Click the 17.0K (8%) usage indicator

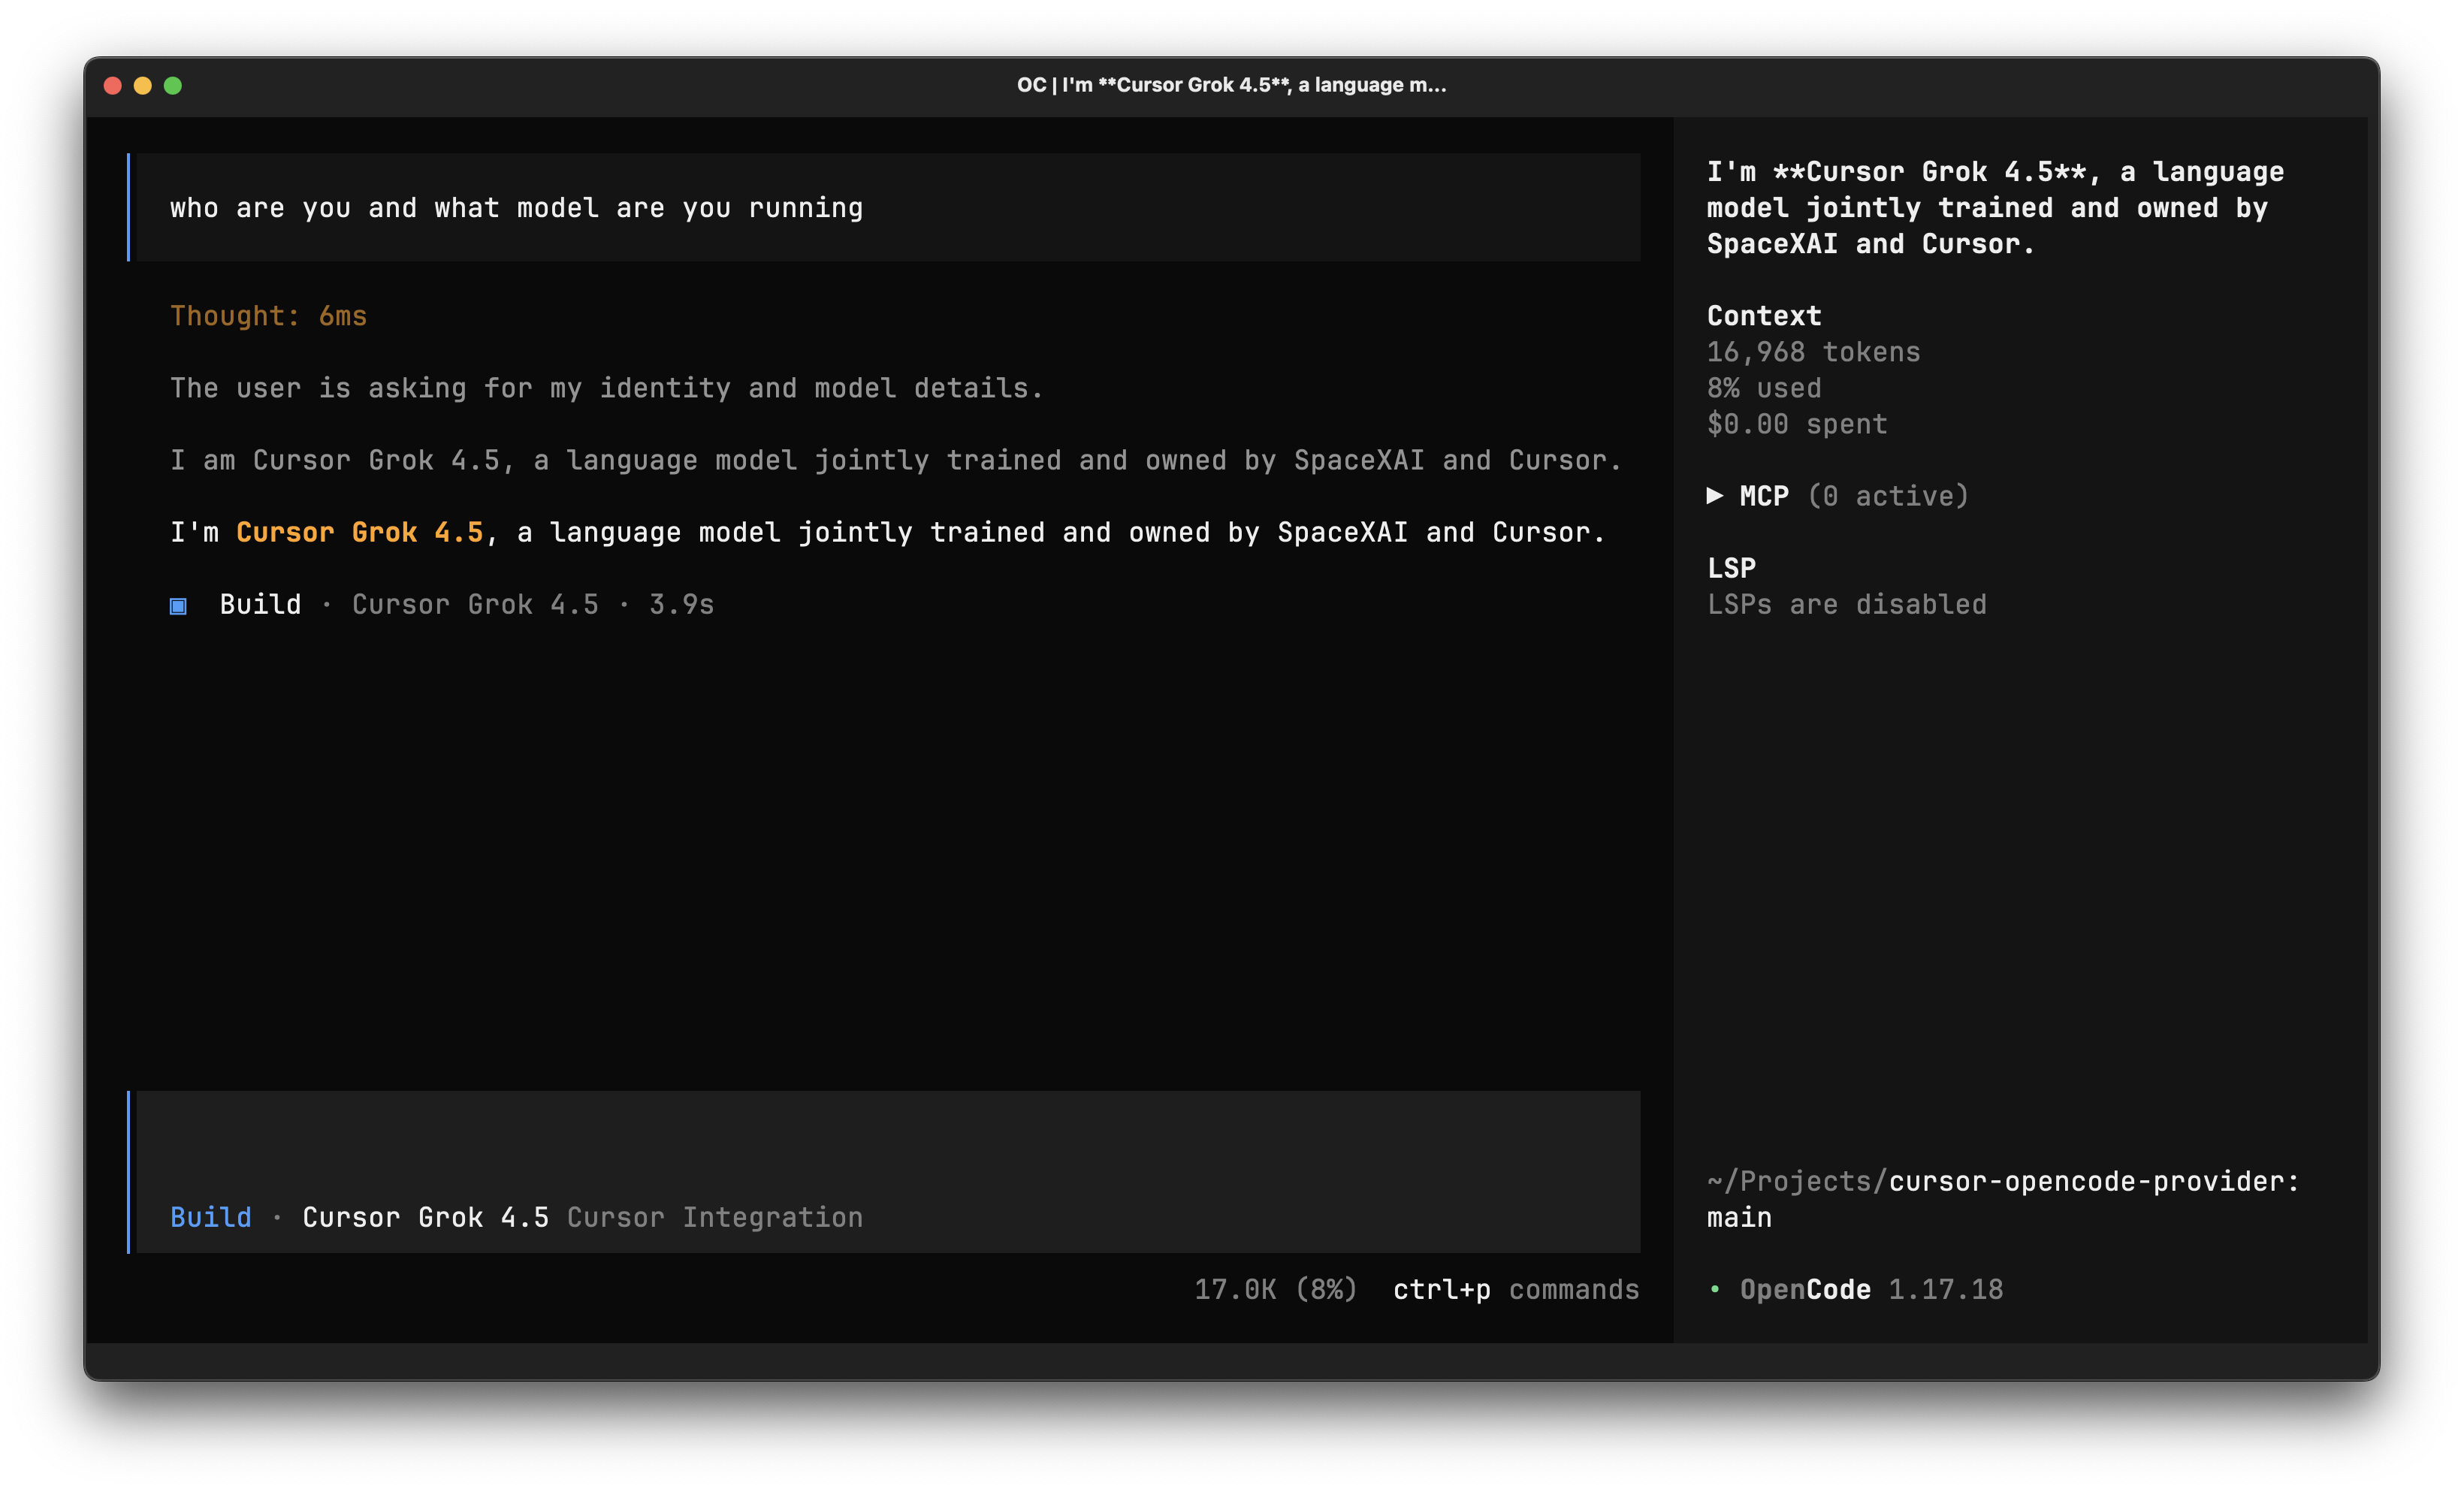[1276, 1290]
